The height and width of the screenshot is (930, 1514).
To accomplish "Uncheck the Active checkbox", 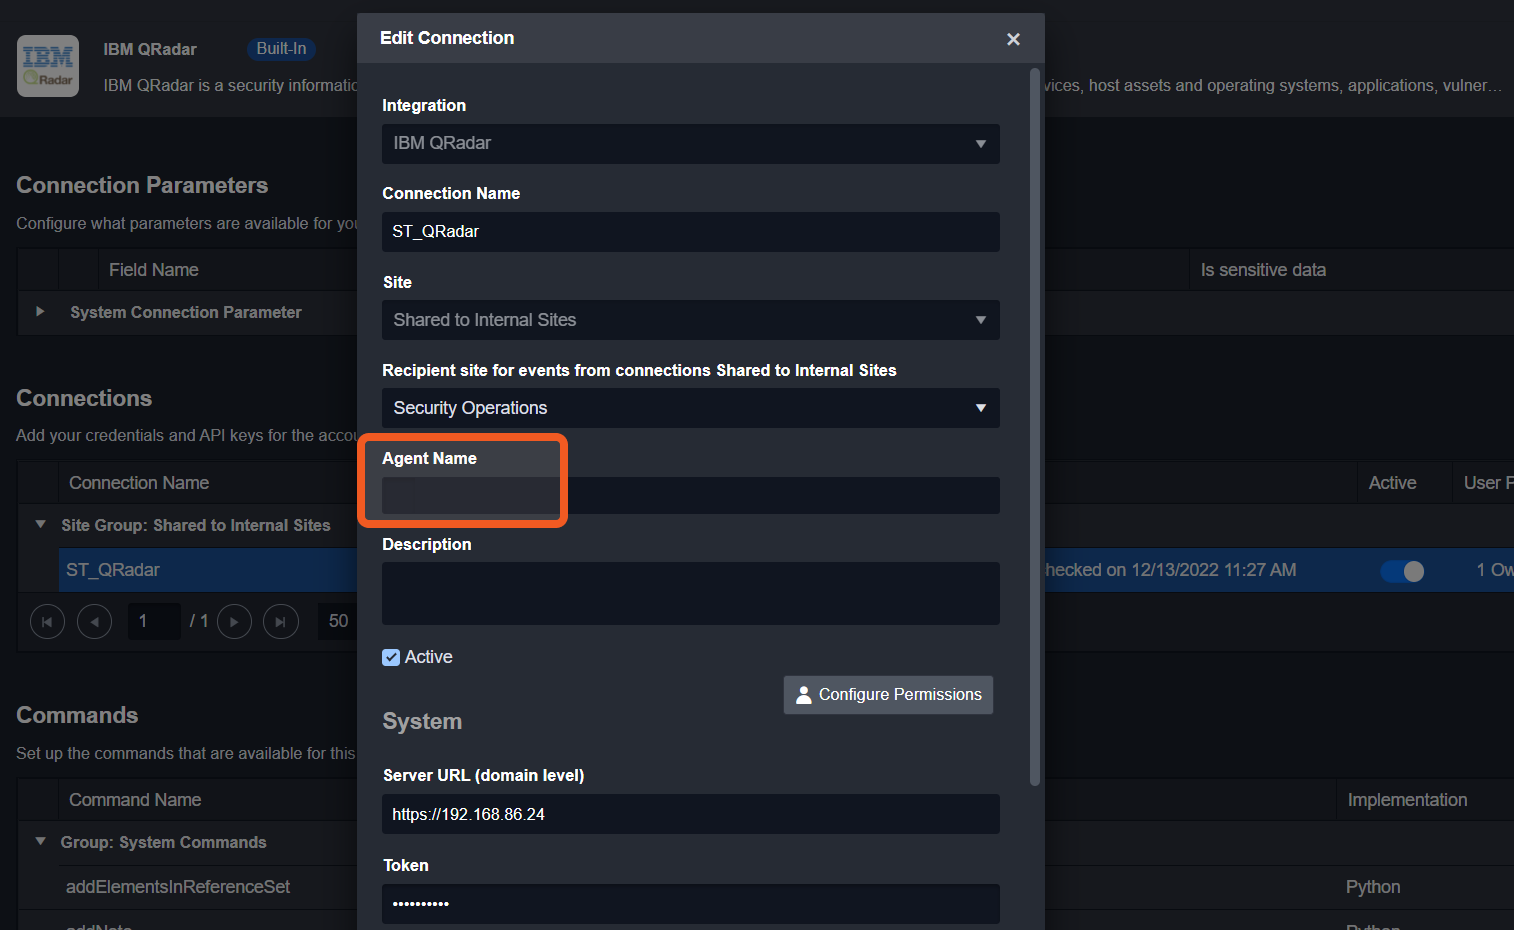I will click(x=391, y=658).
